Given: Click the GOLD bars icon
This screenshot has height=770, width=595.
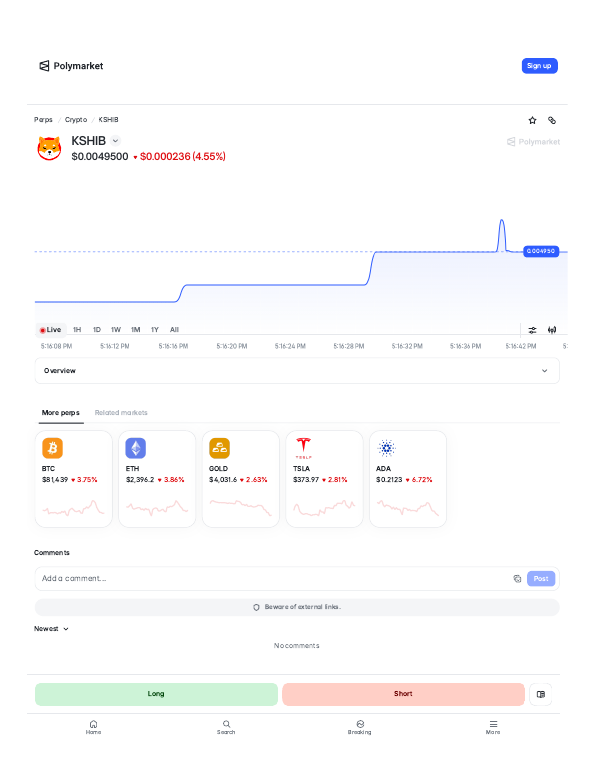Looking at the screenshot, I should [219, 448].
